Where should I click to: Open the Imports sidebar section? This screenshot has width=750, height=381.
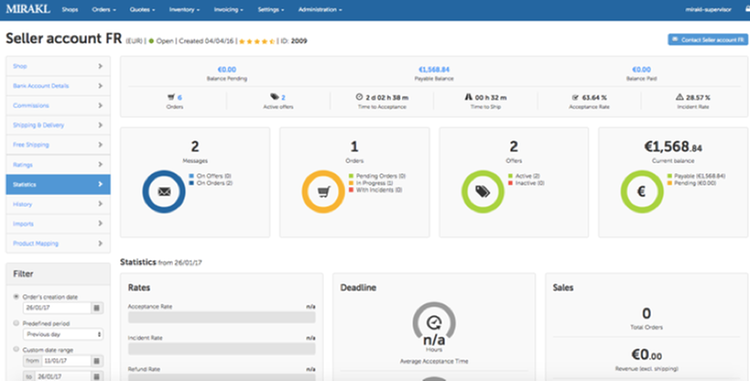pos(58,224)
